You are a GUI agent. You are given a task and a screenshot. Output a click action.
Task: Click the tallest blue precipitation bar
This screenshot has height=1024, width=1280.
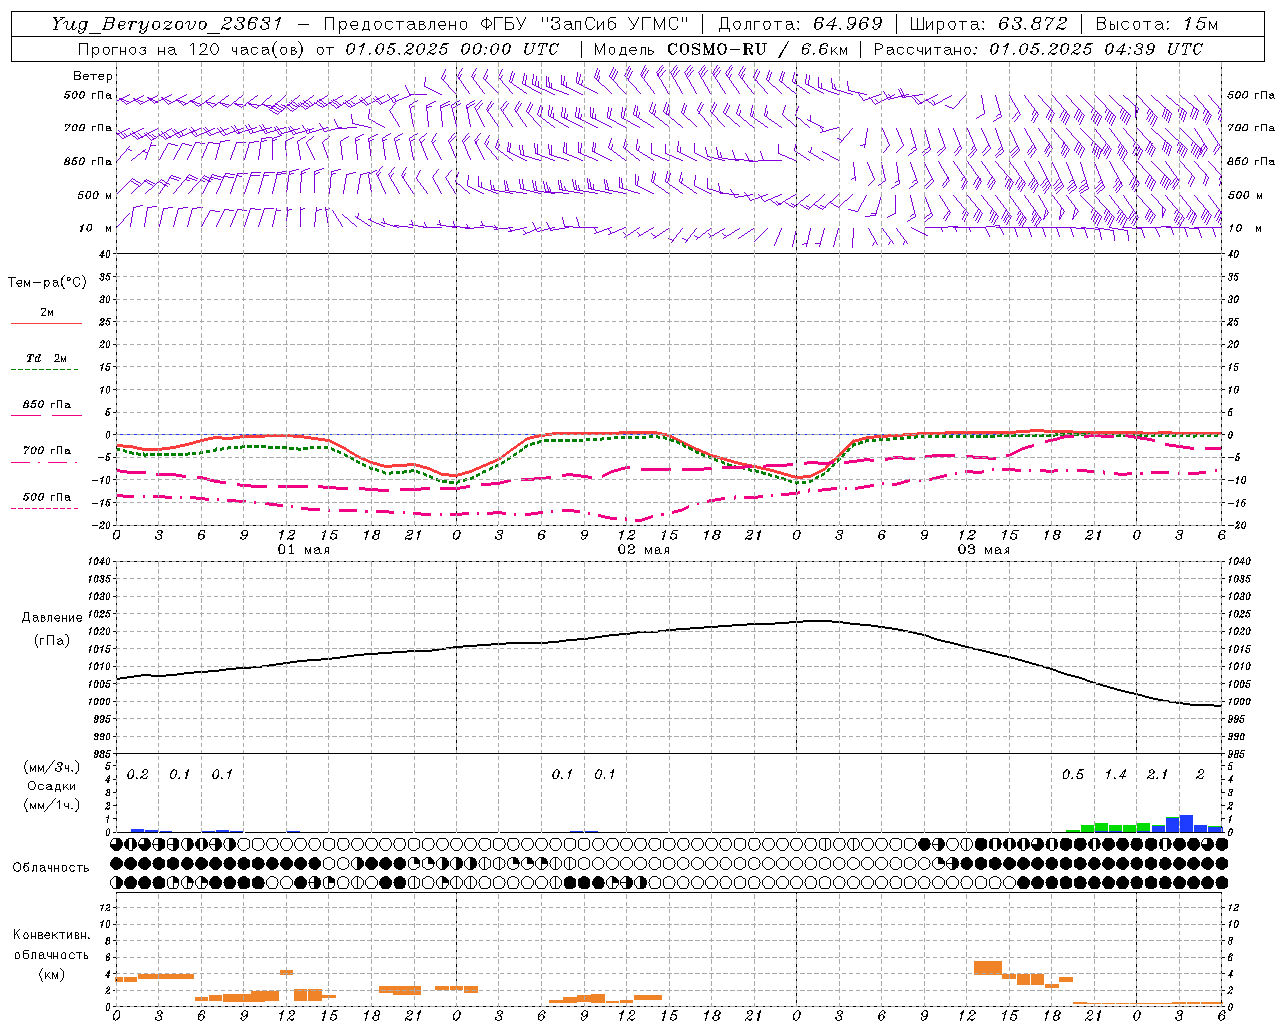pos(1186,823)
